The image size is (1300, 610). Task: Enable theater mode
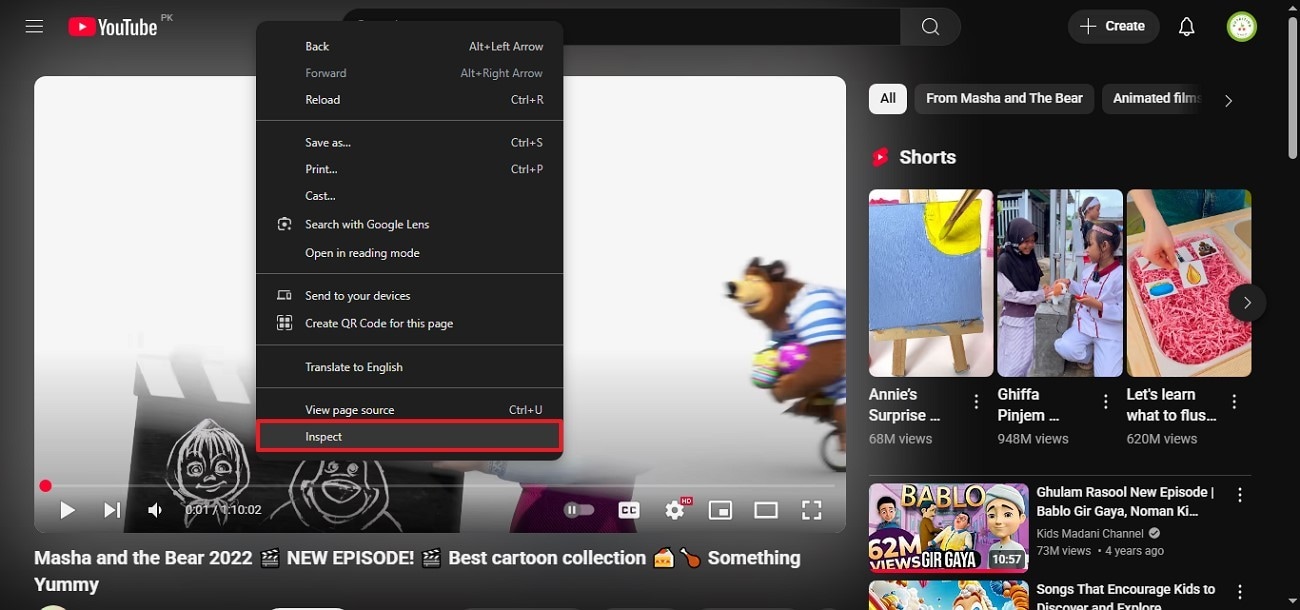tap(766, 510)
